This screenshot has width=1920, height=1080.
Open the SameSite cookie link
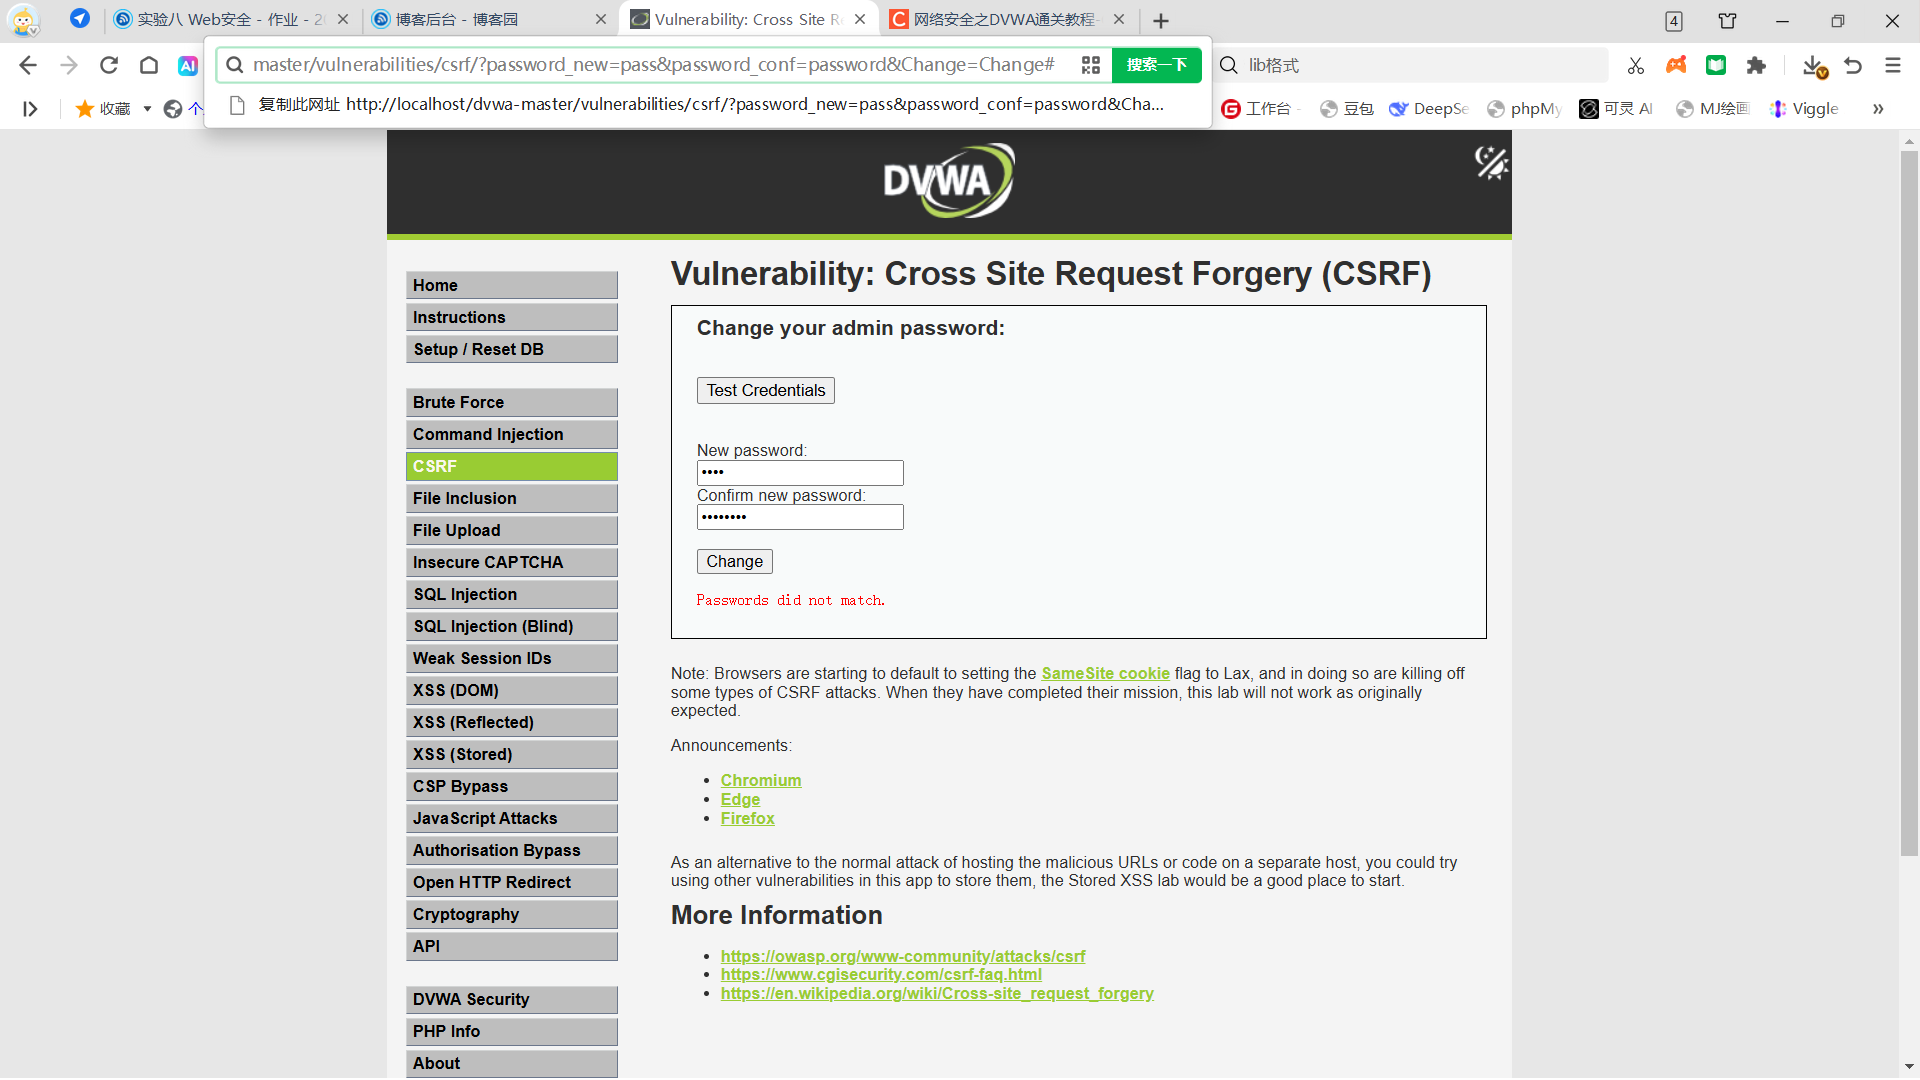(1105, 673)
